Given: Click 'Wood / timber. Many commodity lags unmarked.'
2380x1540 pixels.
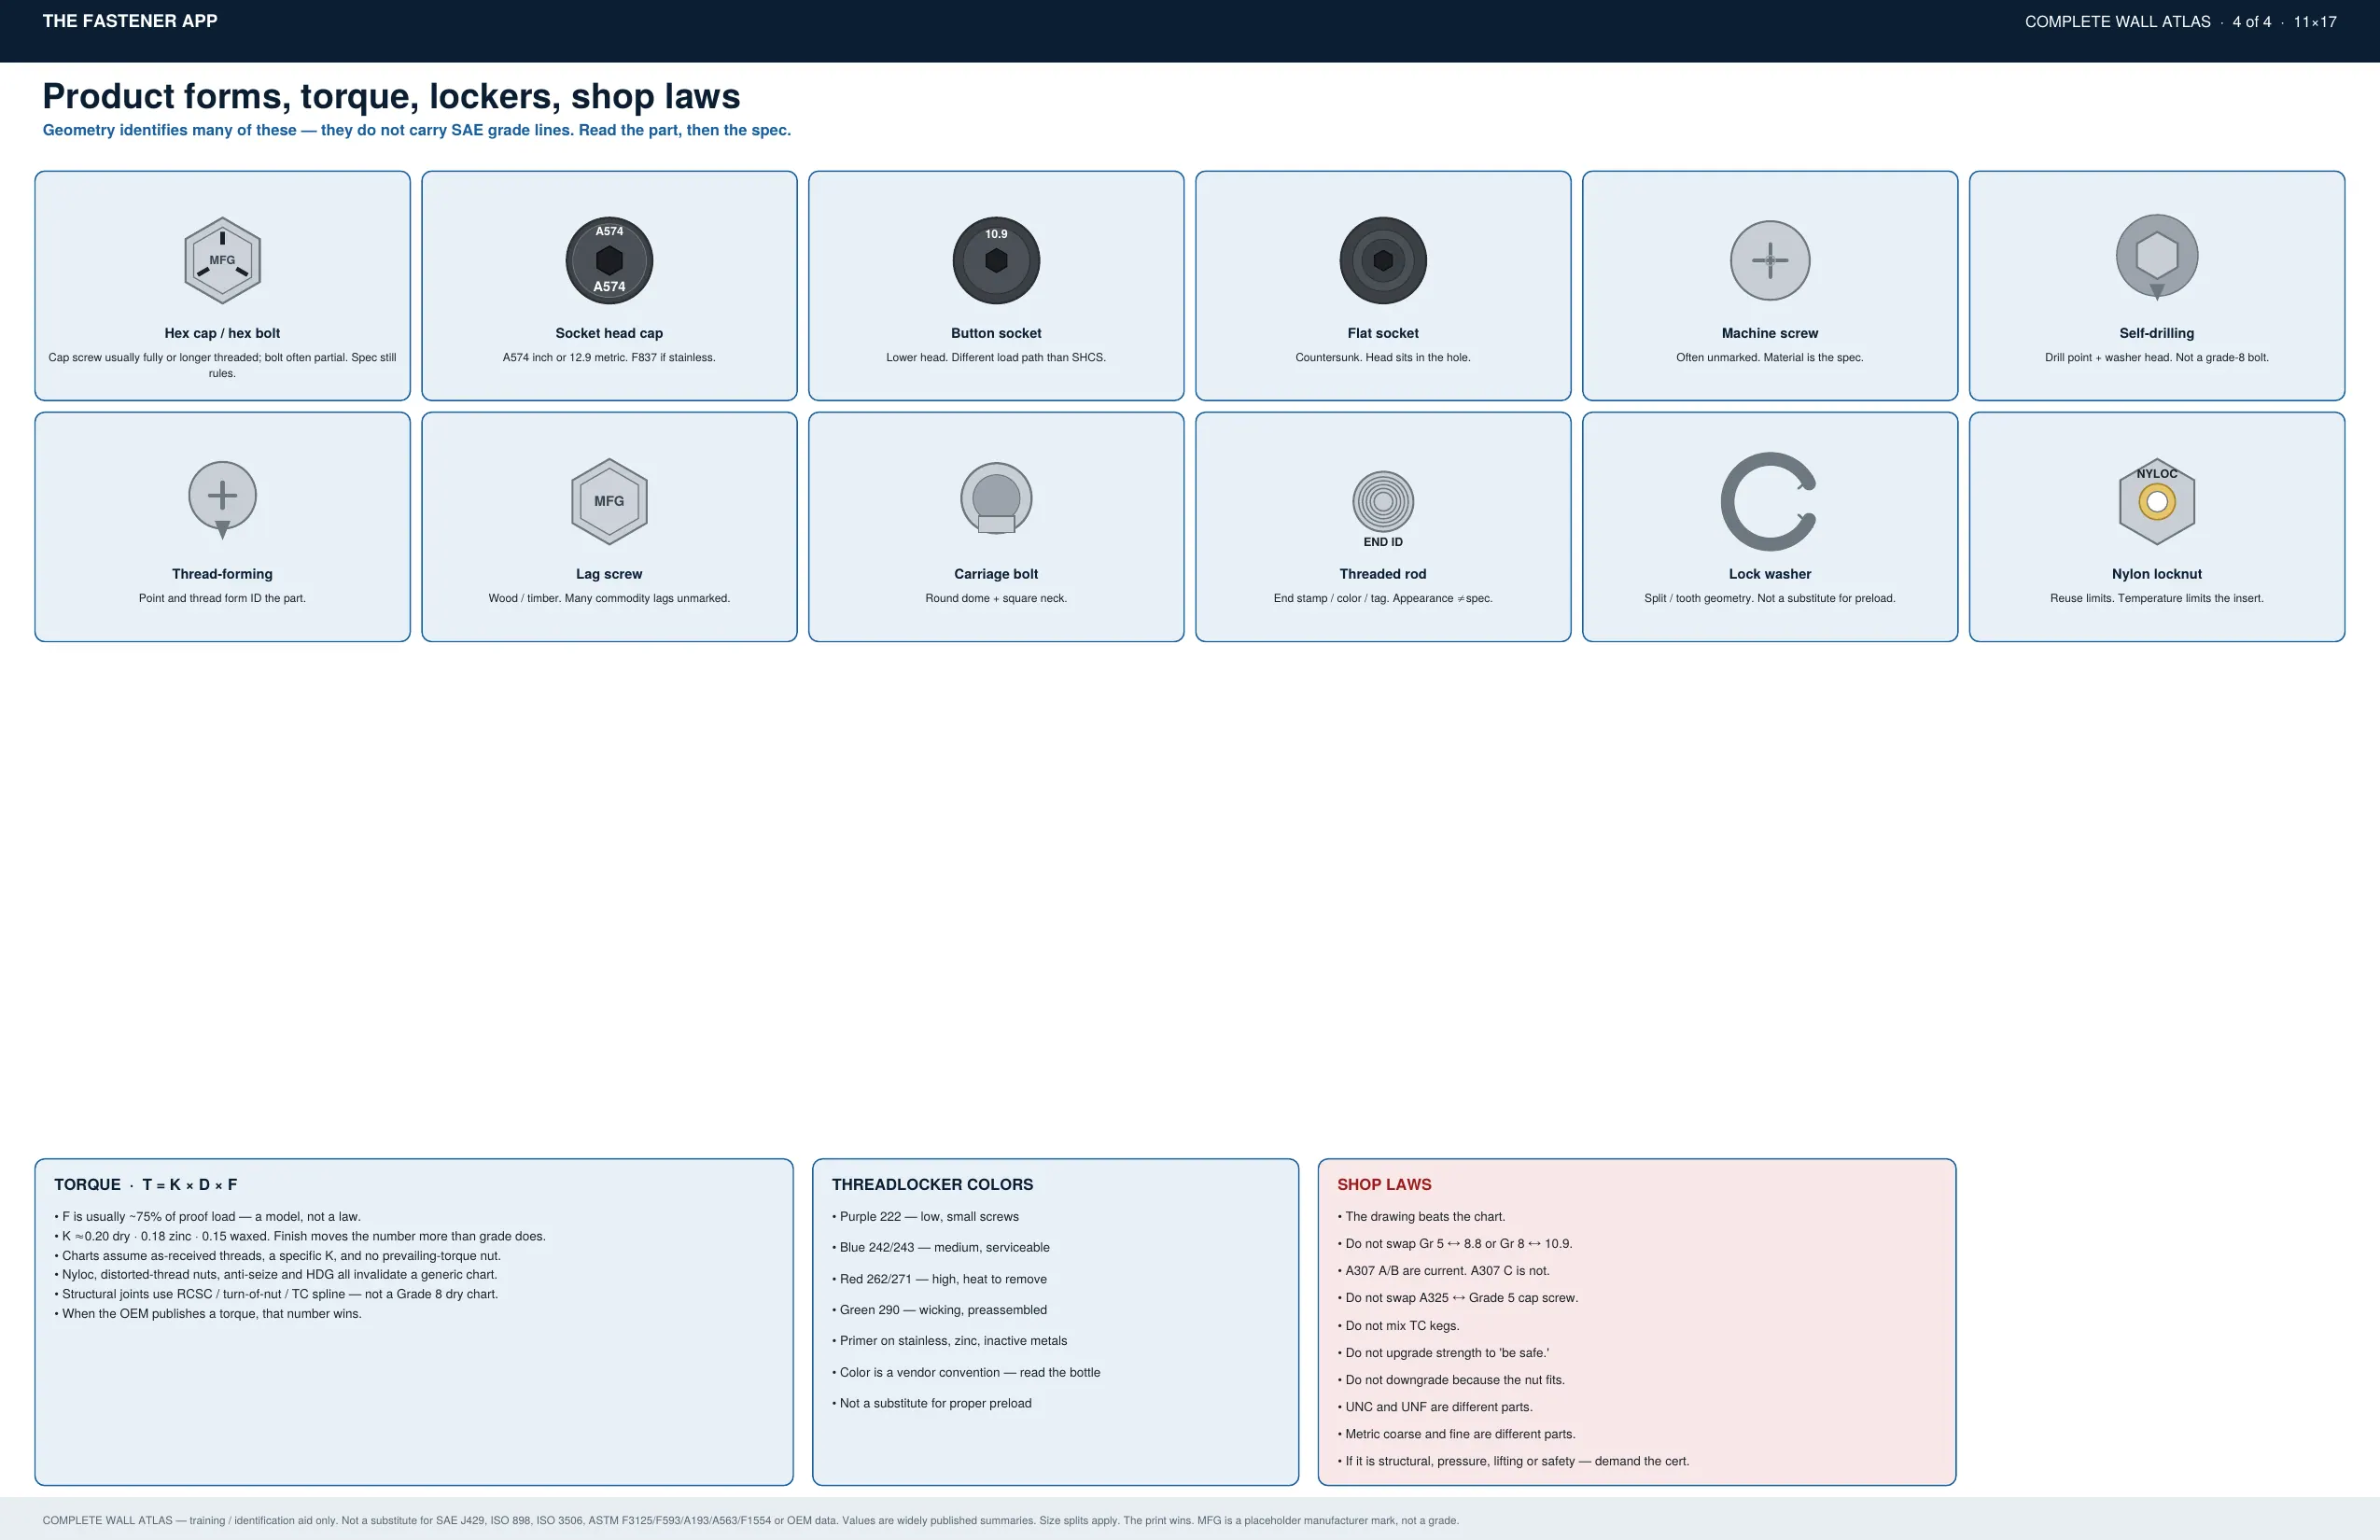Looking at the screenshot, I should click(609, 598).
